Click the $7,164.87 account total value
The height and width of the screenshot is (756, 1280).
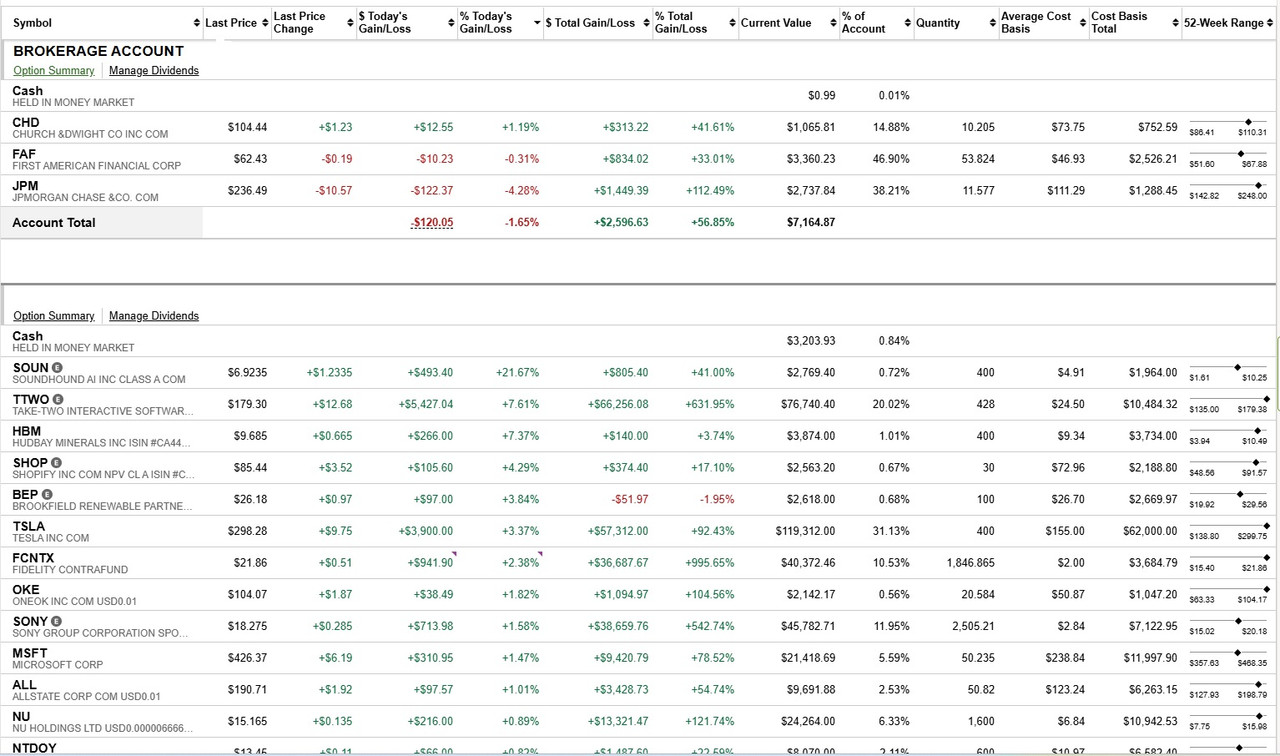[811, 222]
